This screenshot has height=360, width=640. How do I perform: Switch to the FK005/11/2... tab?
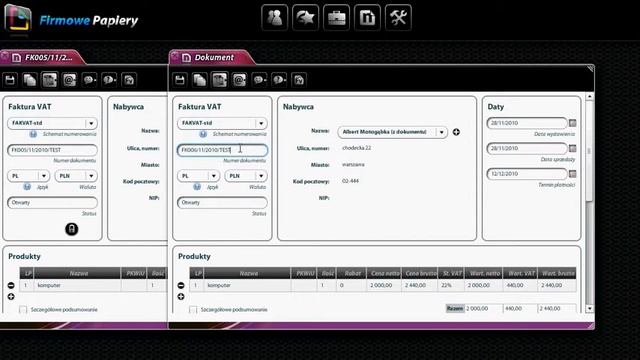click(x=43, y=58)
